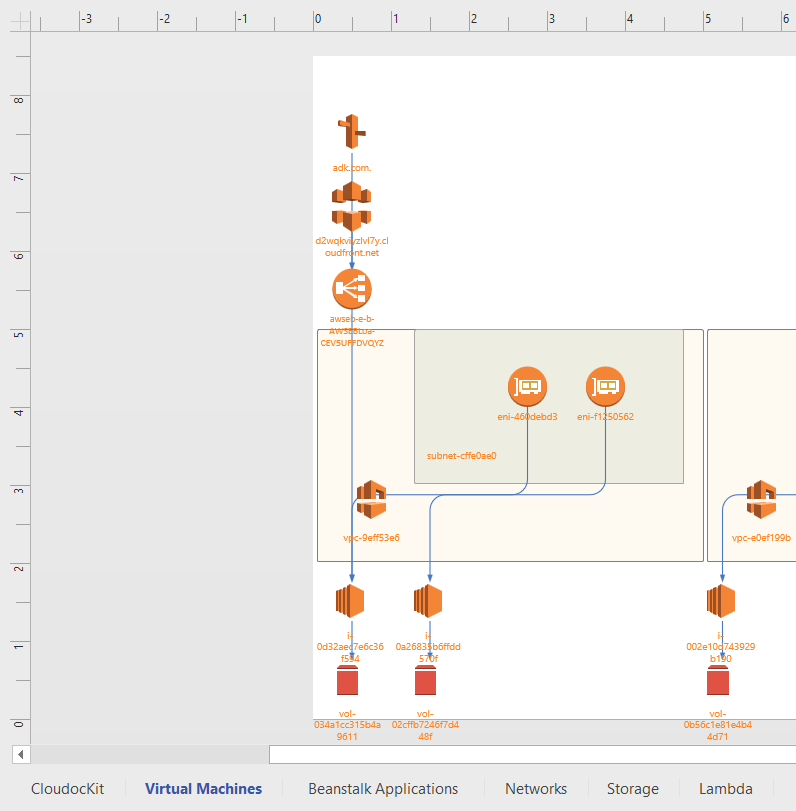Click the adk.com. label text
The height and width of the screenshot is (811, 796).
click(x=352, y=168)
